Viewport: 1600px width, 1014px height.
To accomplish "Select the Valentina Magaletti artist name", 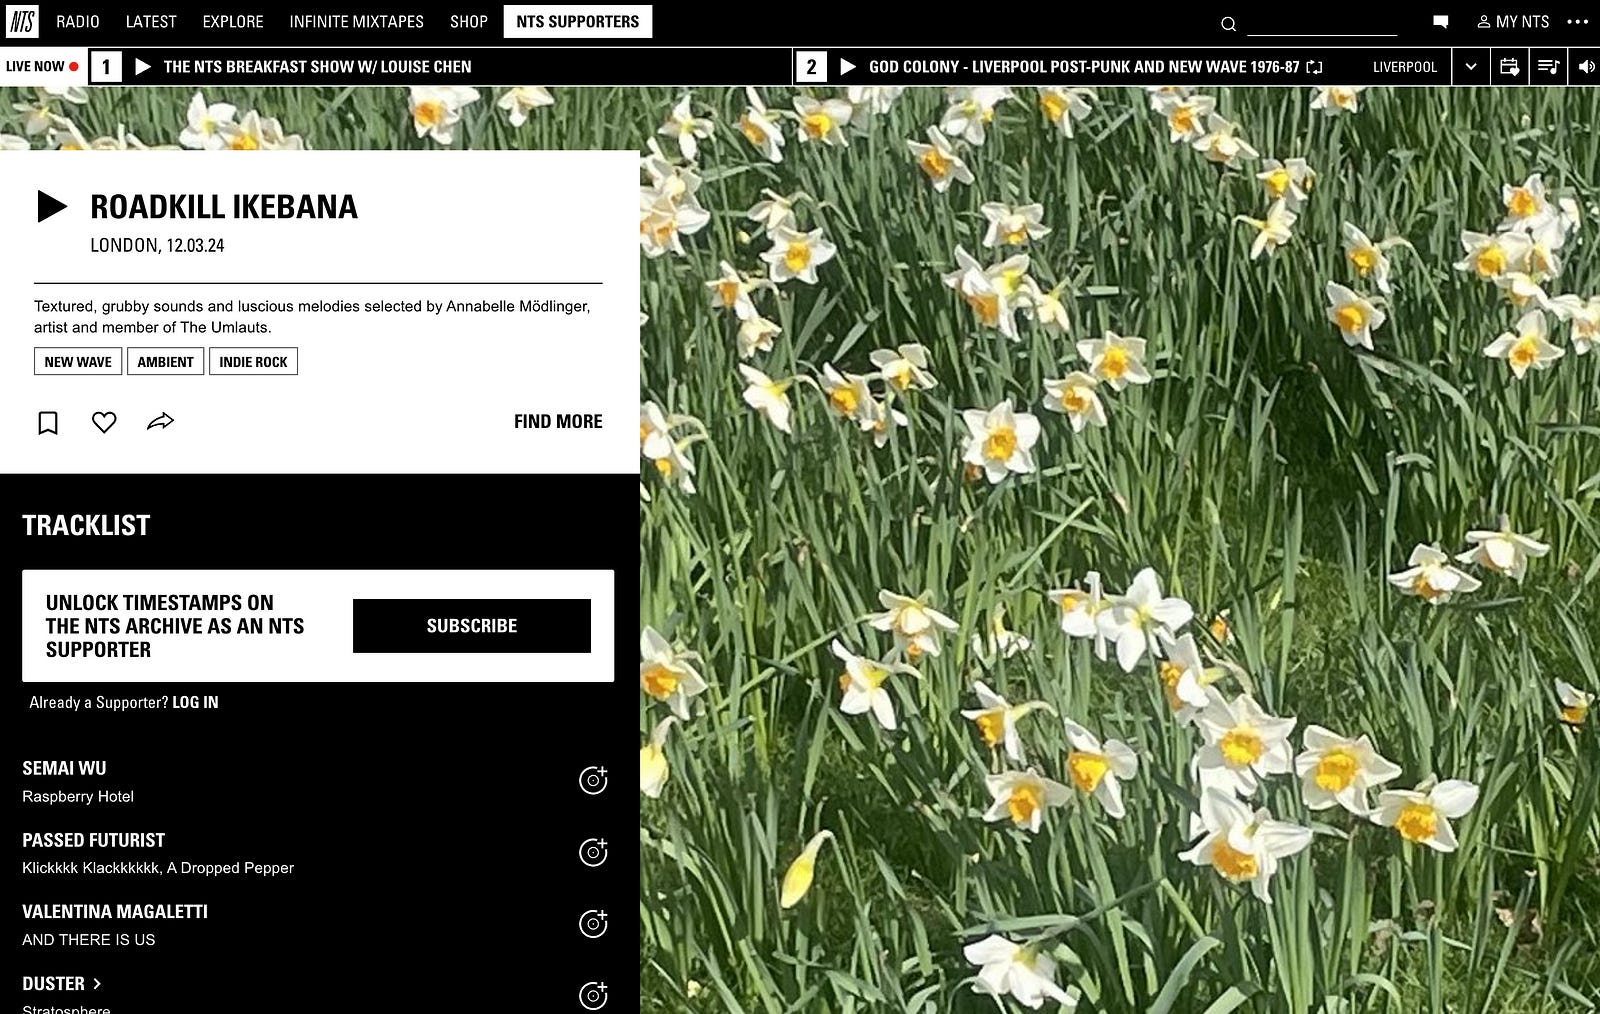I will pos(115,911).
